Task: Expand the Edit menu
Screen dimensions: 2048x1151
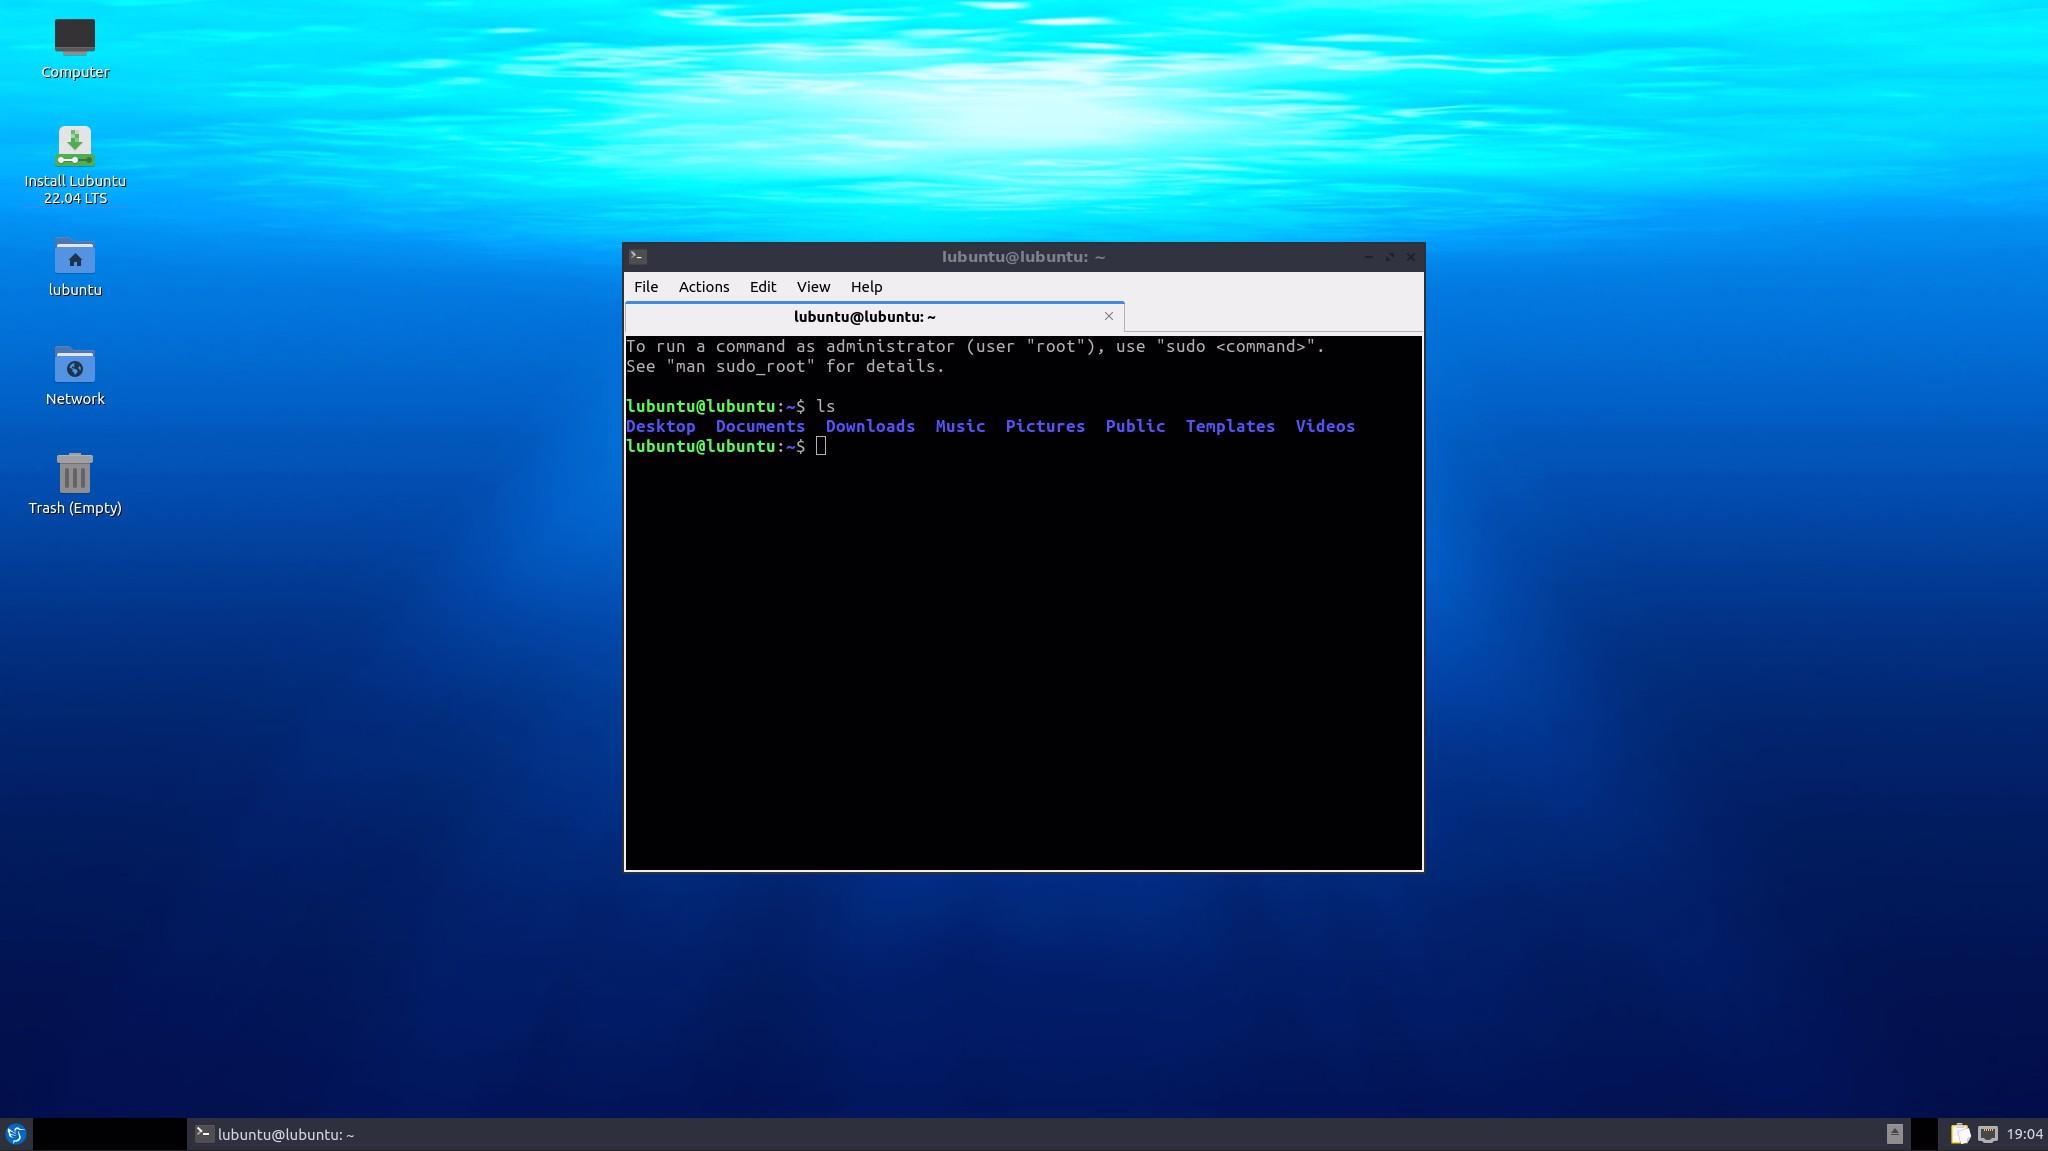Action: click(762, 287)
